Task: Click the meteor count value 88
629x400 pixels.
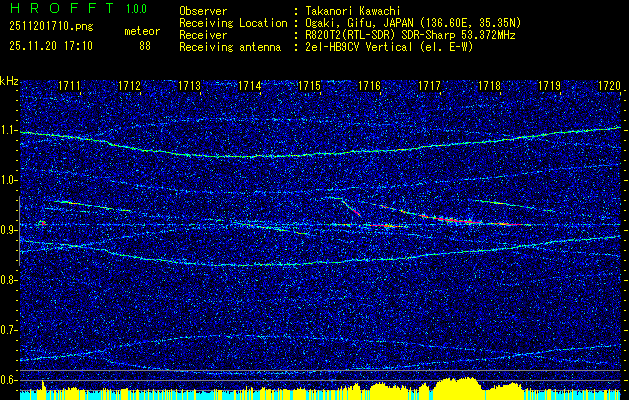Action: [145, 45]
